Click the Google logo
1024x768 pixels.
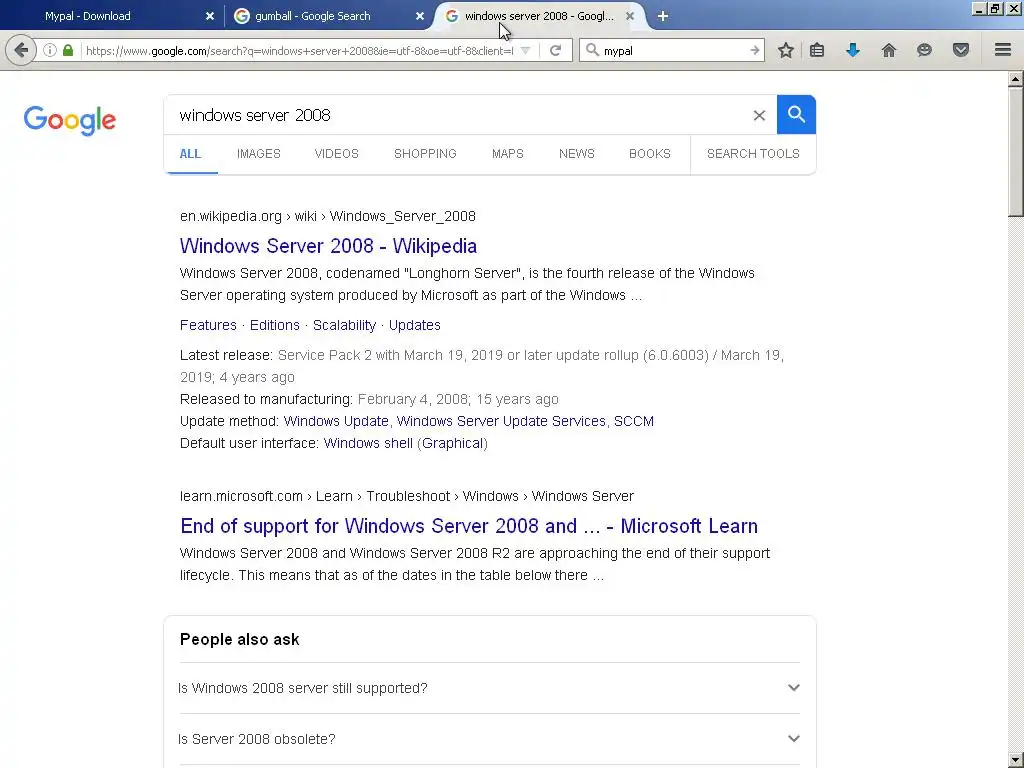coord(70,120)
